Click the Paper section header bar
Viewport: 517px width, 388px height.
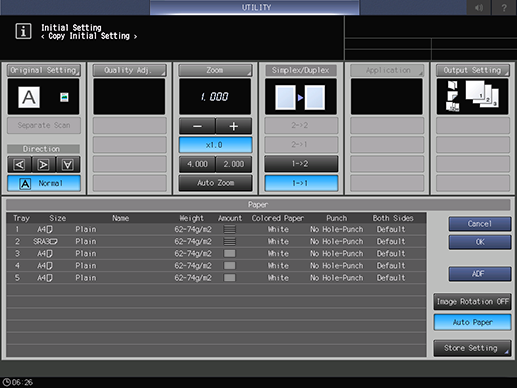click(x=258, y=205)
